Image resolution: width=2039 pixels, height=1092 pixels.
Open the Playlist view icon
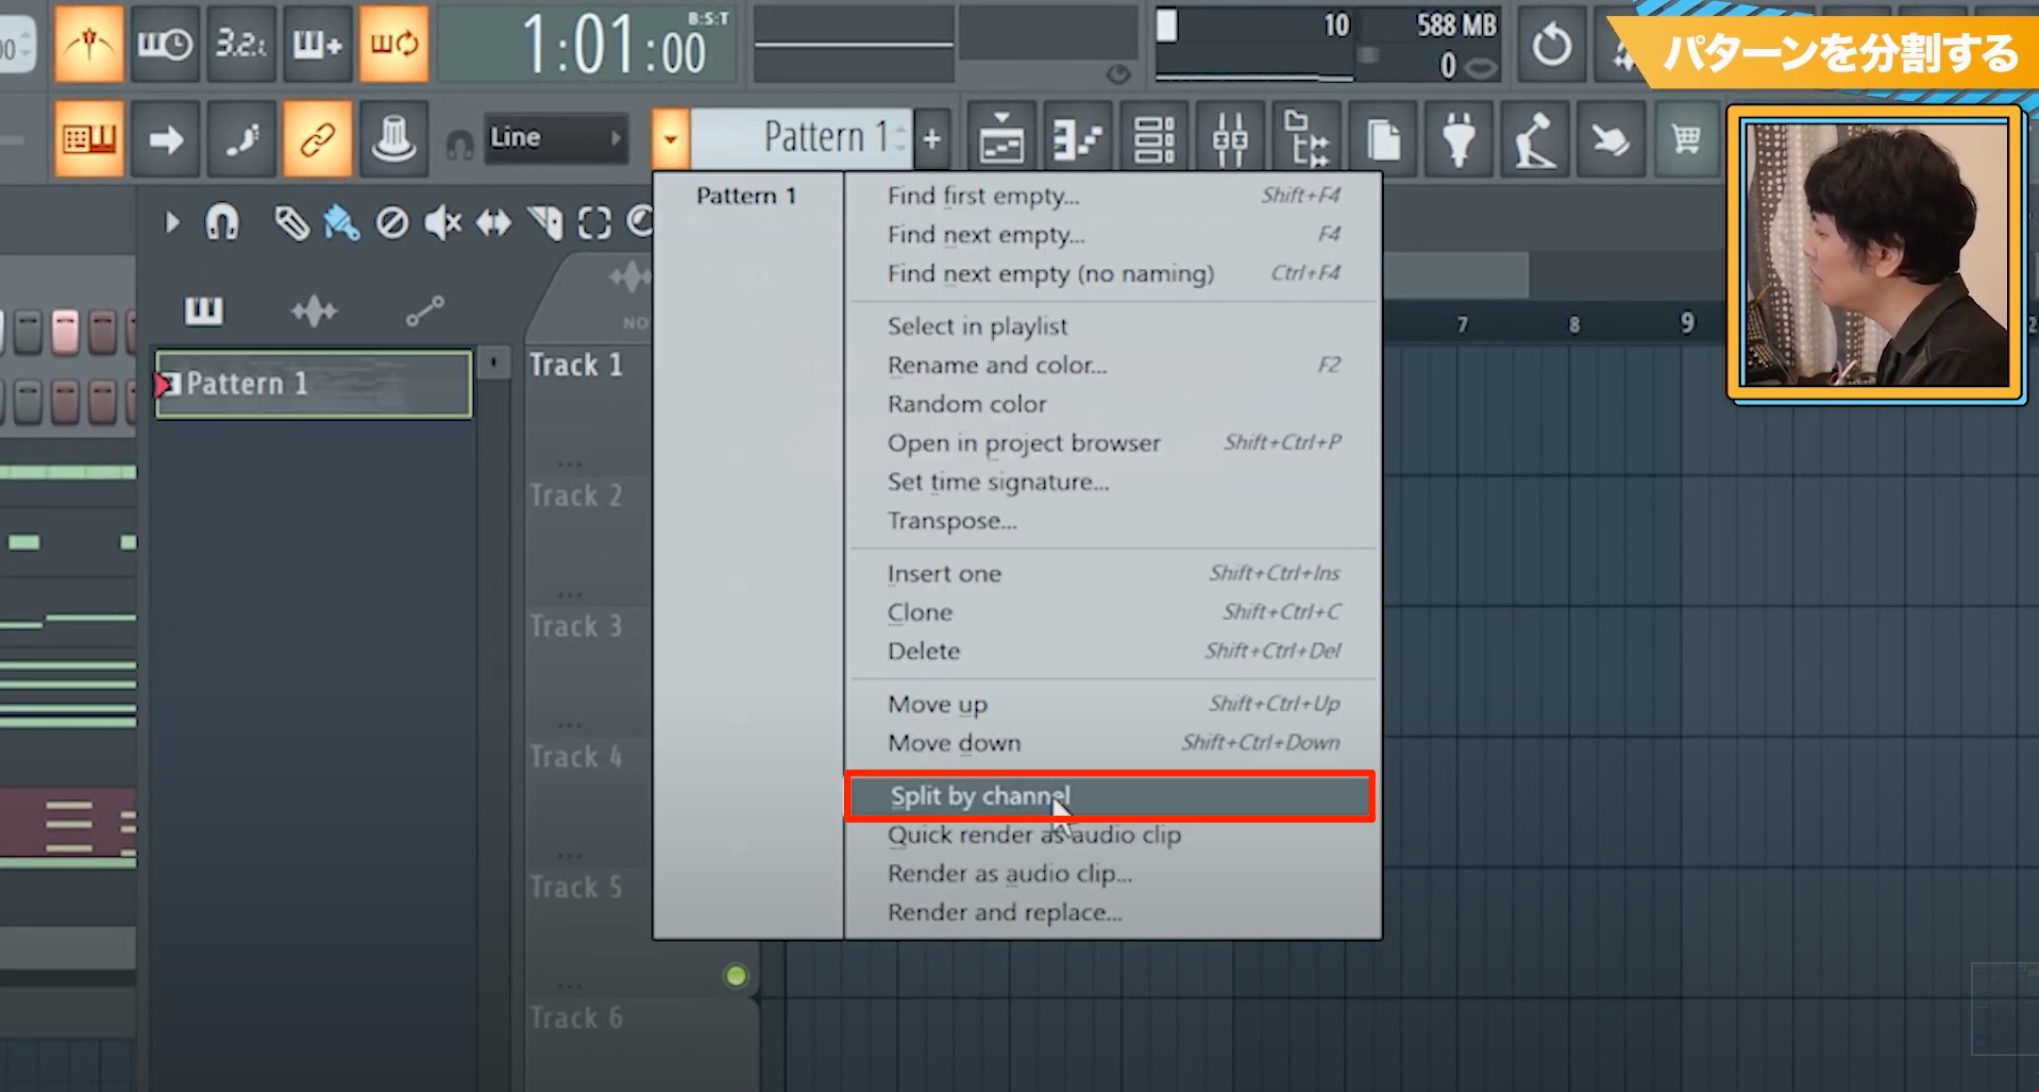pyautogui.click(x=1001, y=139)
